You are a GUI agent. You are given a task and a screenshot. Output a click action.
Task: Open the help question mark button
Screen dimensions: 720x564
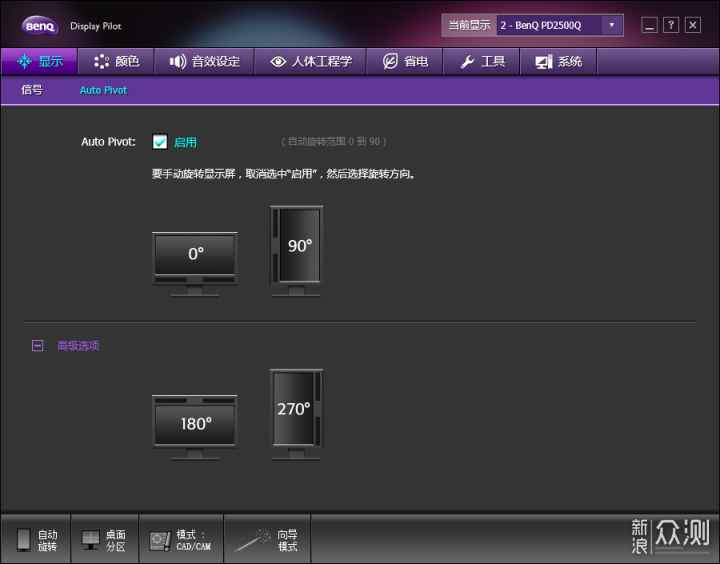[671, 25]
